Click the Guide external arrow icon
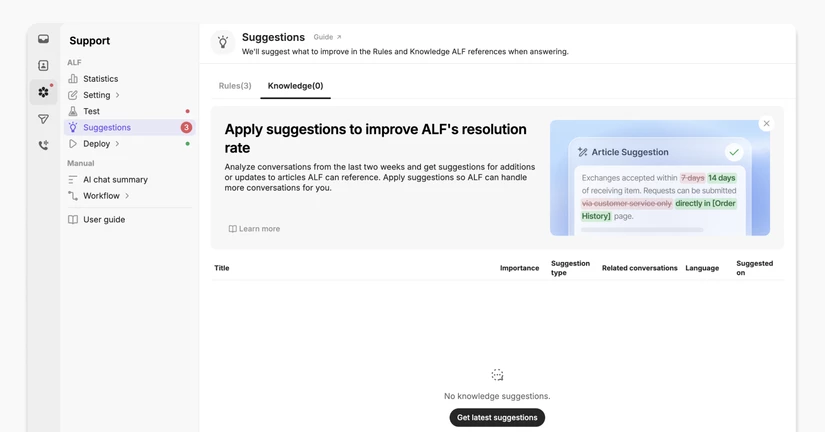The height and width of the screenshot is (432, 825). 339,37
